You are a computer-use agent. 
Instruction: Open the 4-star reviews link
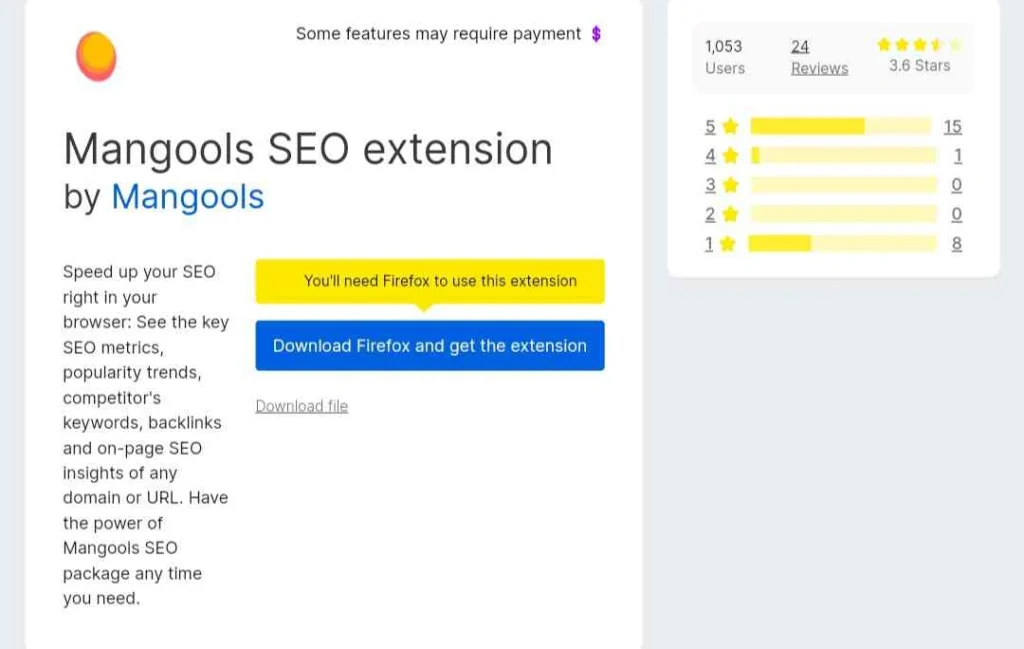click(x=710, y=156)
